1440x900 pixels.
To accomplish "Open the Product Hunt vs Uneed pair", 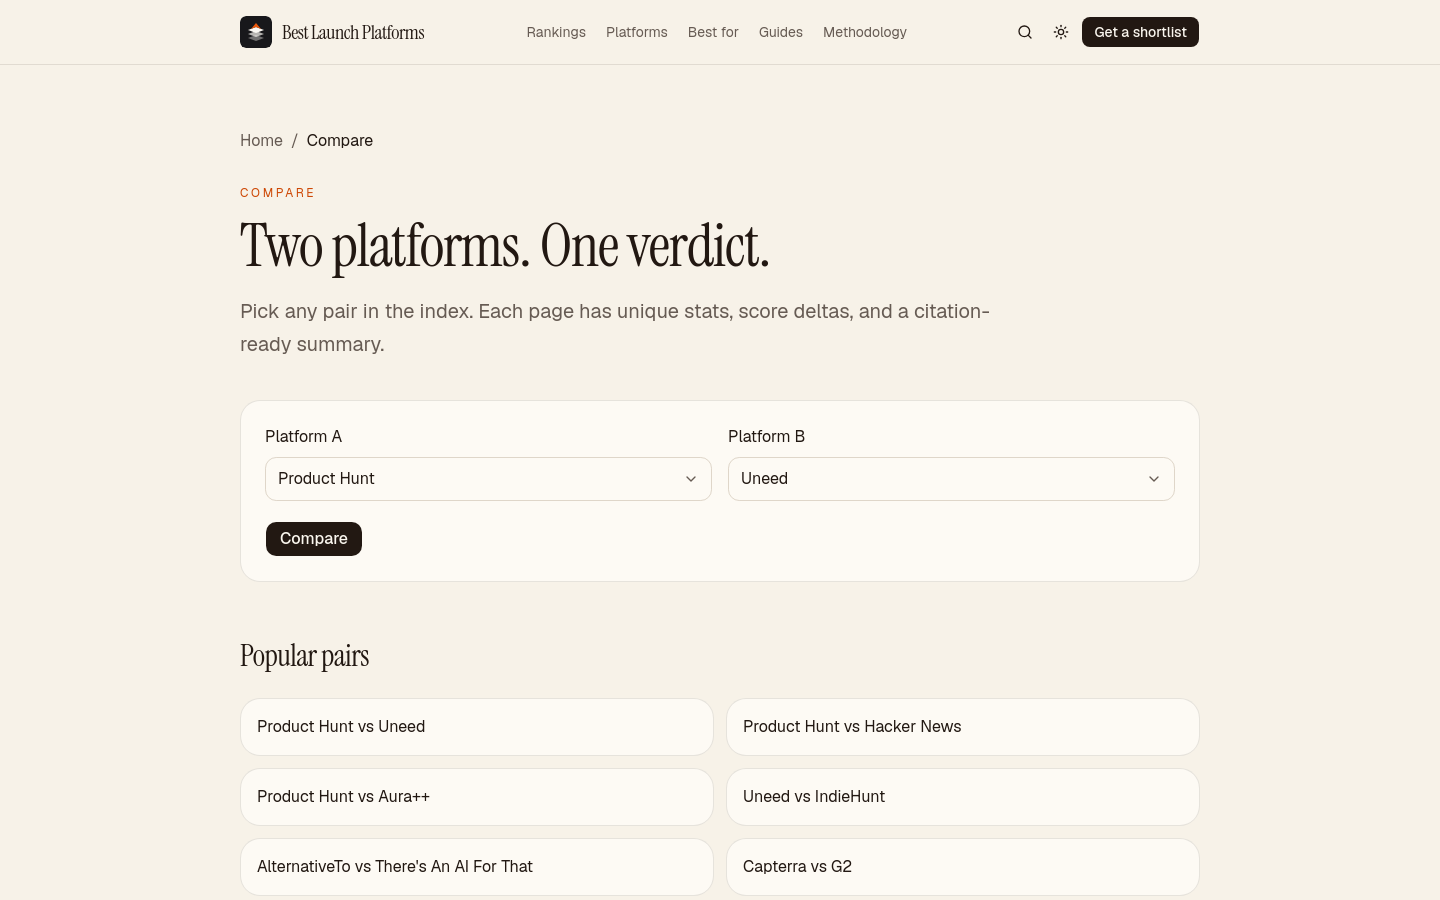I will (x=477, y=727).
